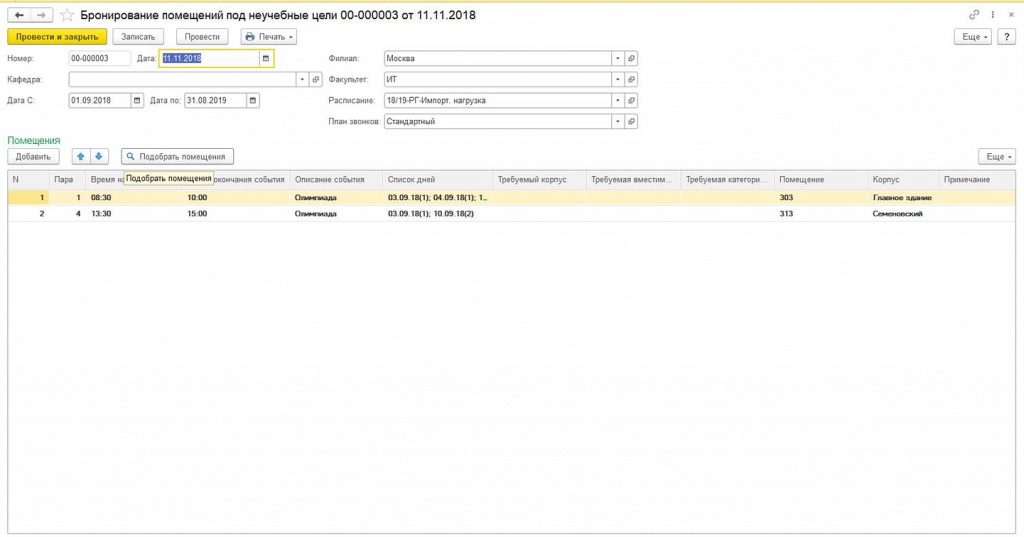Viewport: 1024px width, 537px height.
Task: Open calendar picker for Дата С field
Action: [x=137, y=100]
